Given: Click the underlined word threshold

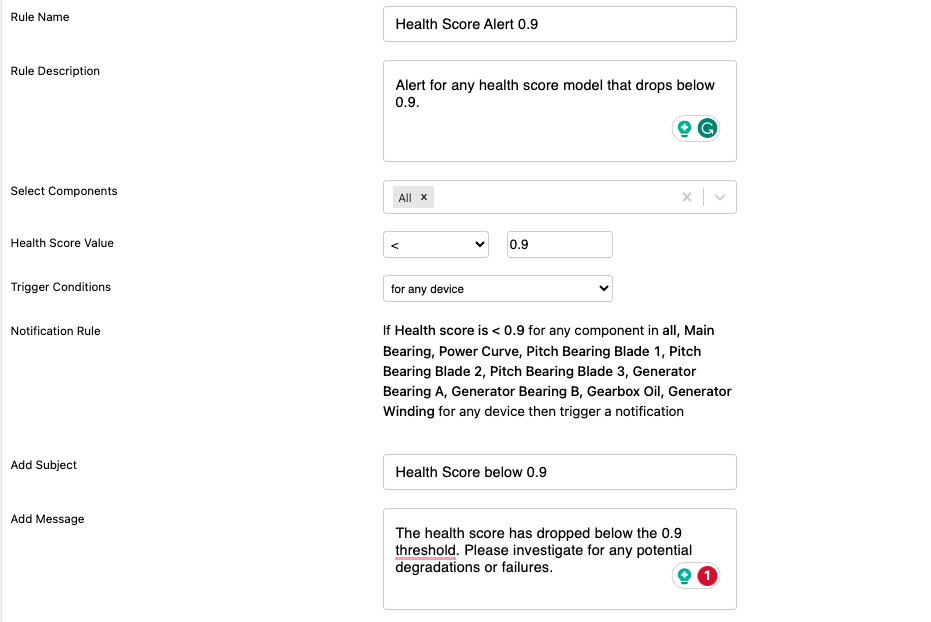Looking at the screenshot, I should click(x=426, y=550).
